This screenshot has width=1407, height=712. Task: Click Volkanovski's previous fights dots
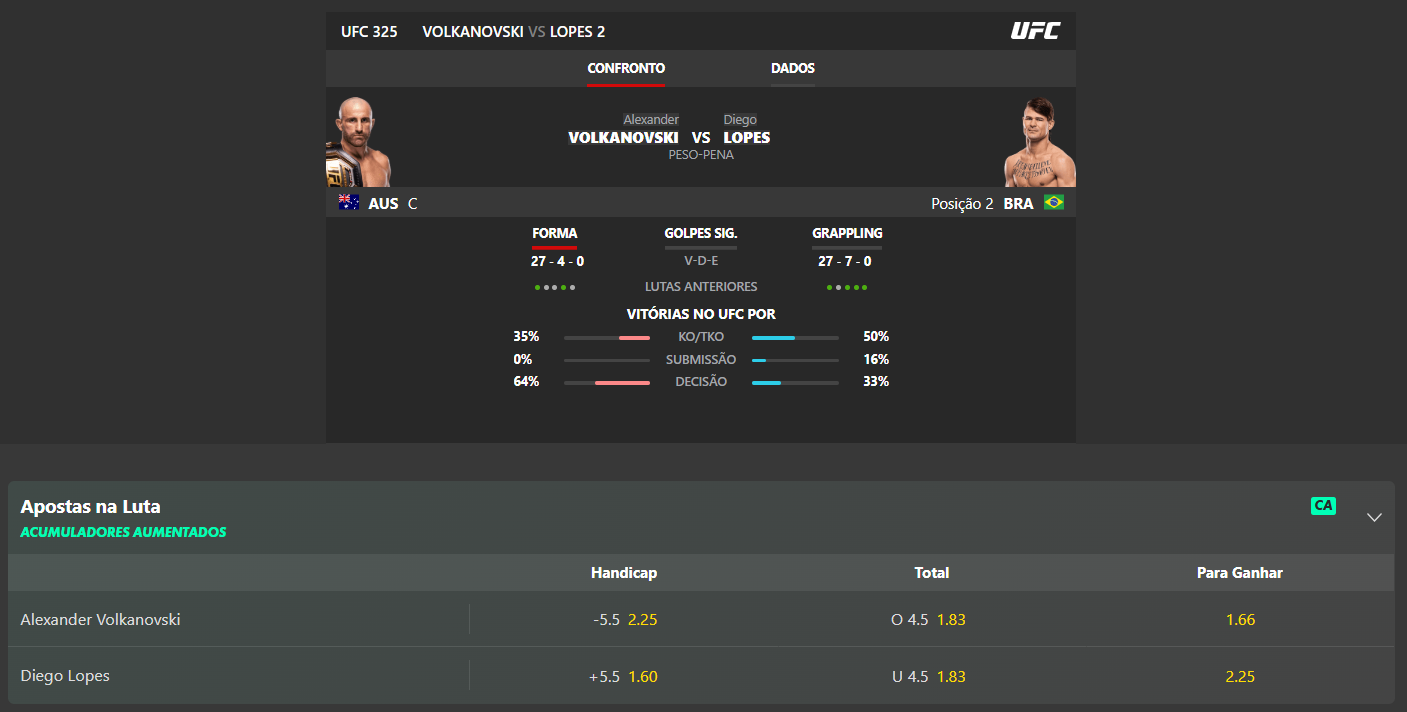[x=555, y=288]
